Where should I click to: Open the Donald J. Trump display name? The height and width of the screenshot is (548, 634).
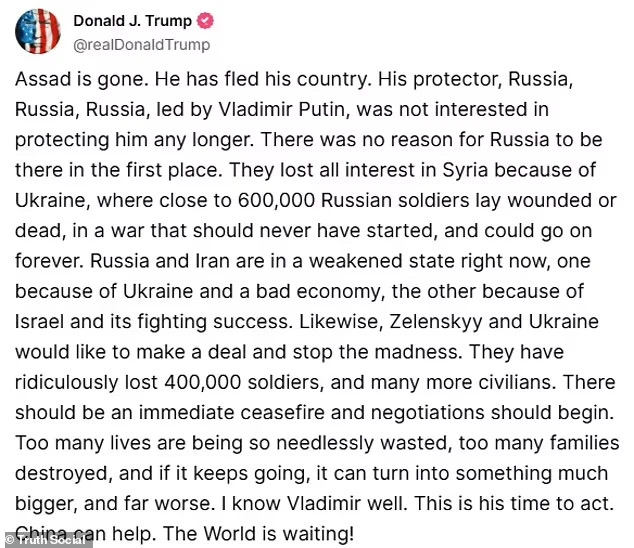point(132,21)
